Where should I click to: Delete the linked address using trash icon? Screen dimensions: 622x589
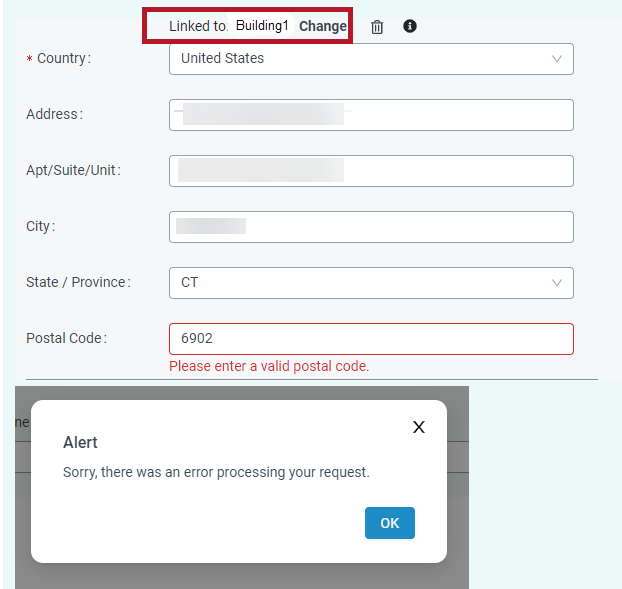tap(377, 27)
